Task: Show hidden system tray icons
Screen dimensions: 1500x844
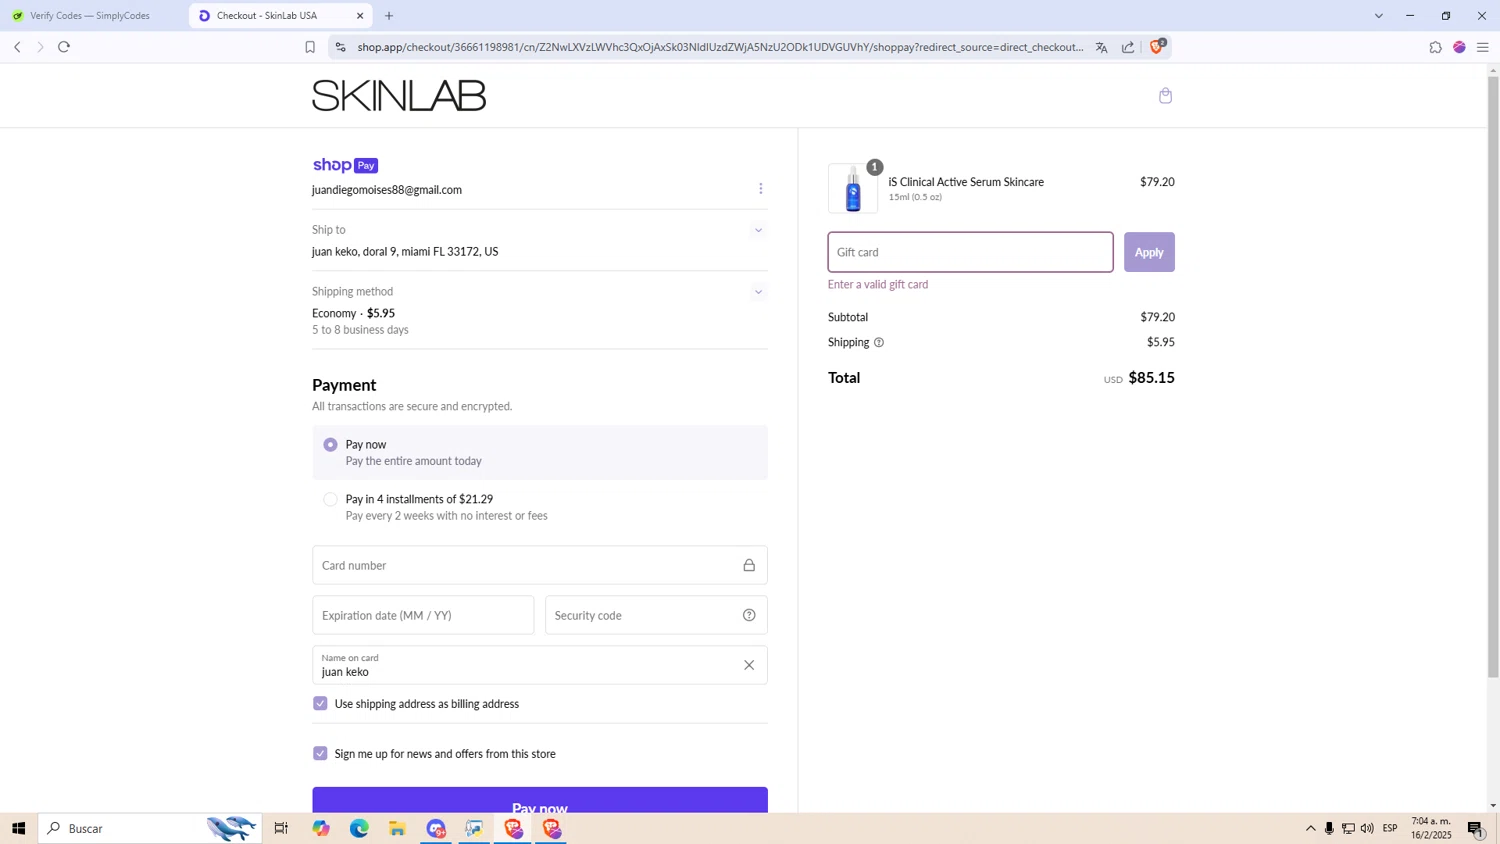Action: (1311, 828)
